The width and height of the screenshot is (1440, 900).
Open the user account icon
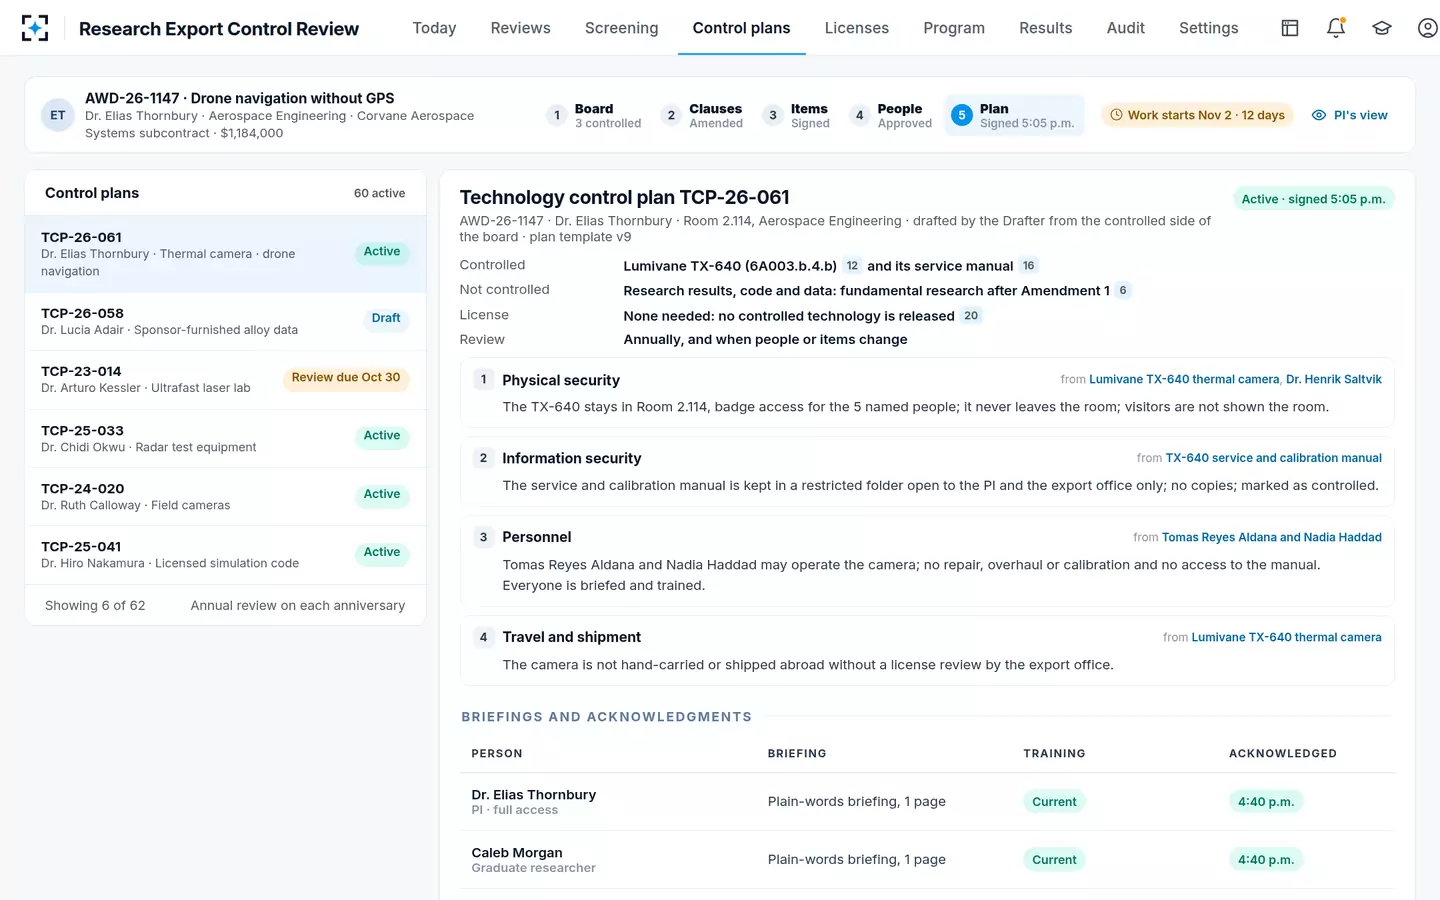1428,28
